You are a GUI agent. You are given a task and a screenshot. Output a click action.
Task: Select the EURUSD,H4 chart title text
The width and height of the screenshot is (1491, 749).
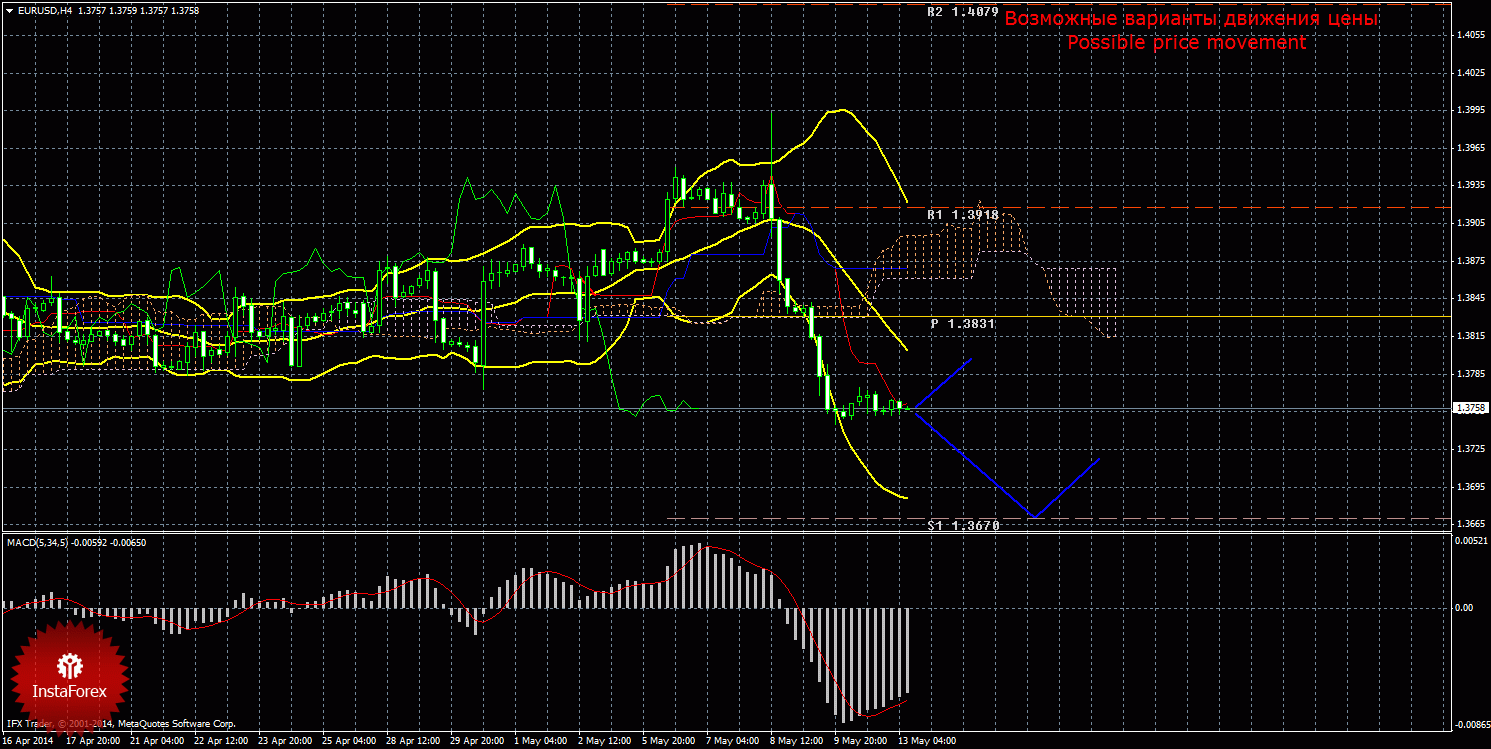[x=43, y=10]
